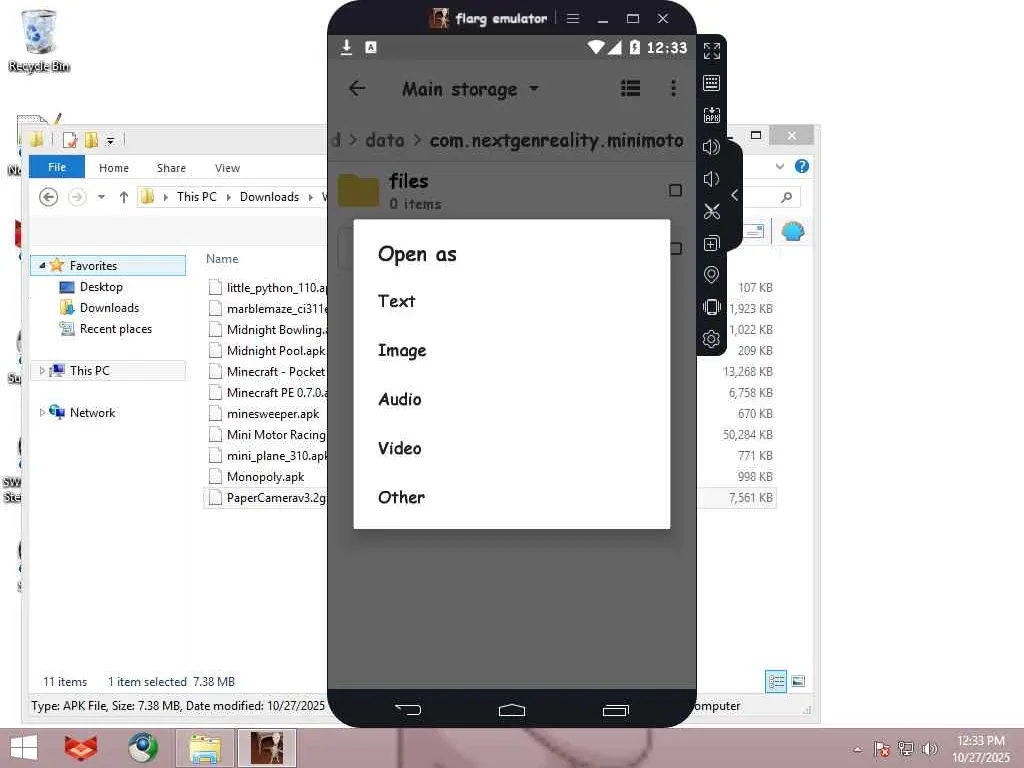This screenshot has width=1024, height=768.
Task: Lower volume with the lower speaker icon
Action: 711,179
